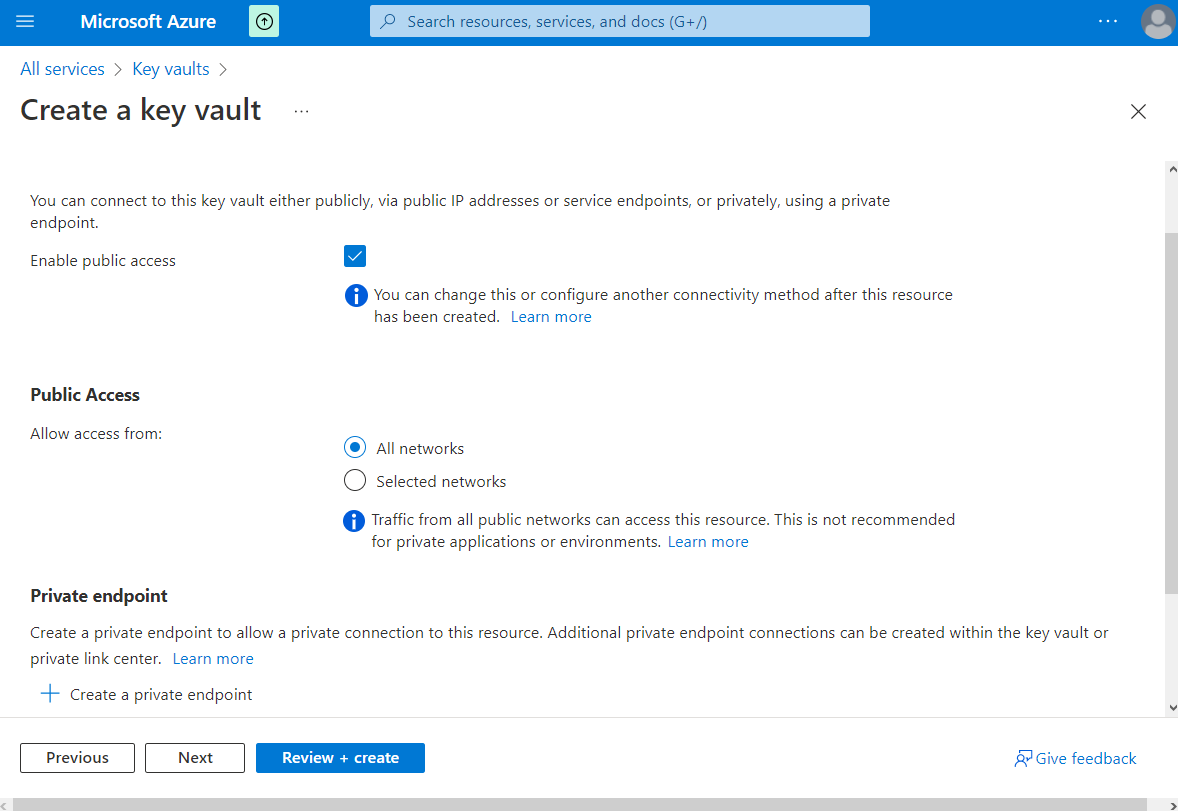Uncheck the Enable public access checkbox

(x=355, y=257)
